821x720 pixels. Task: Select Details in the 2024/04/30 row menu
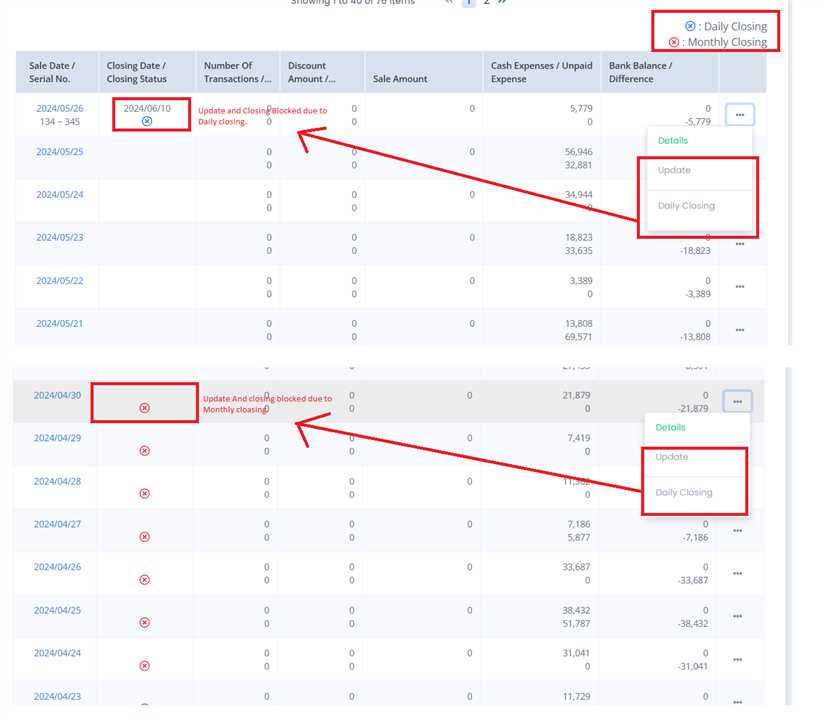(670, 427)
